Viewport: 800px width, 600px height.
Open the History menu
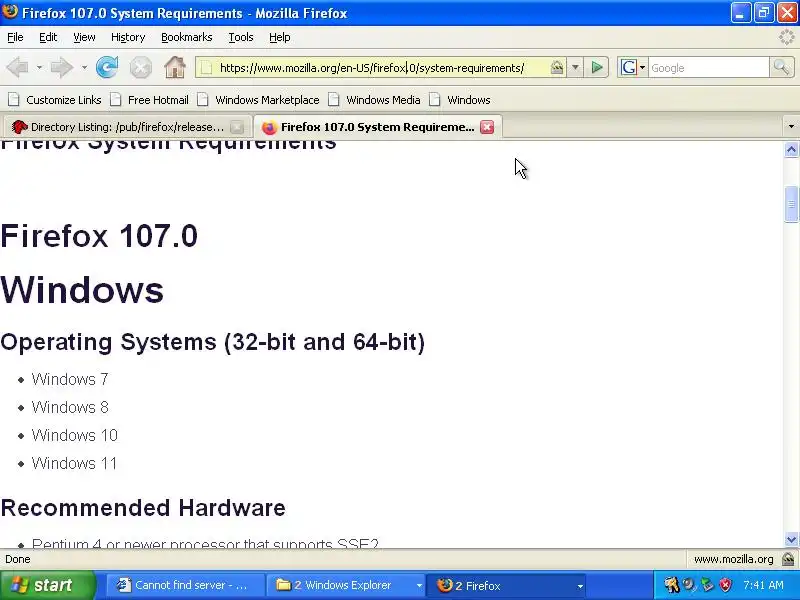pos(128,37)
